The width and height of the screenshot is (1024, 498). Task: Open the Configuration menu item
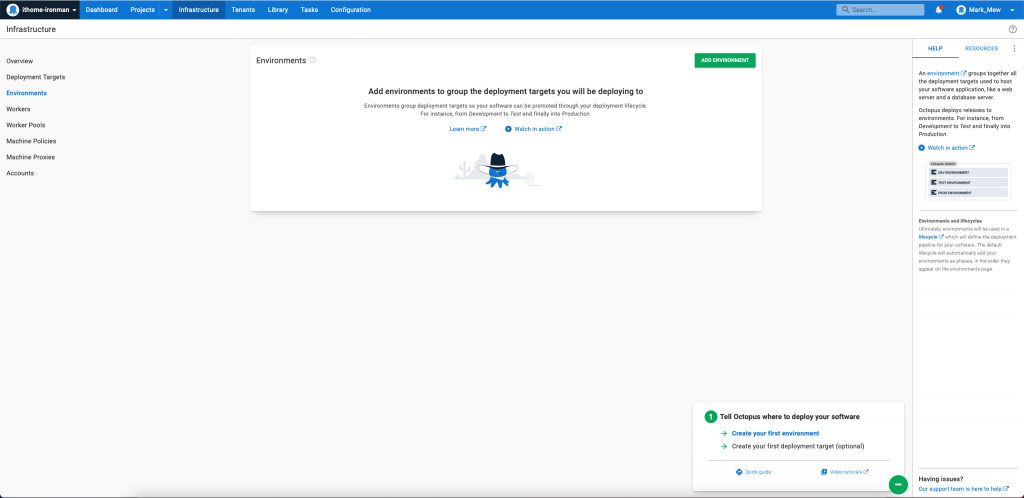tap(351, 10)
